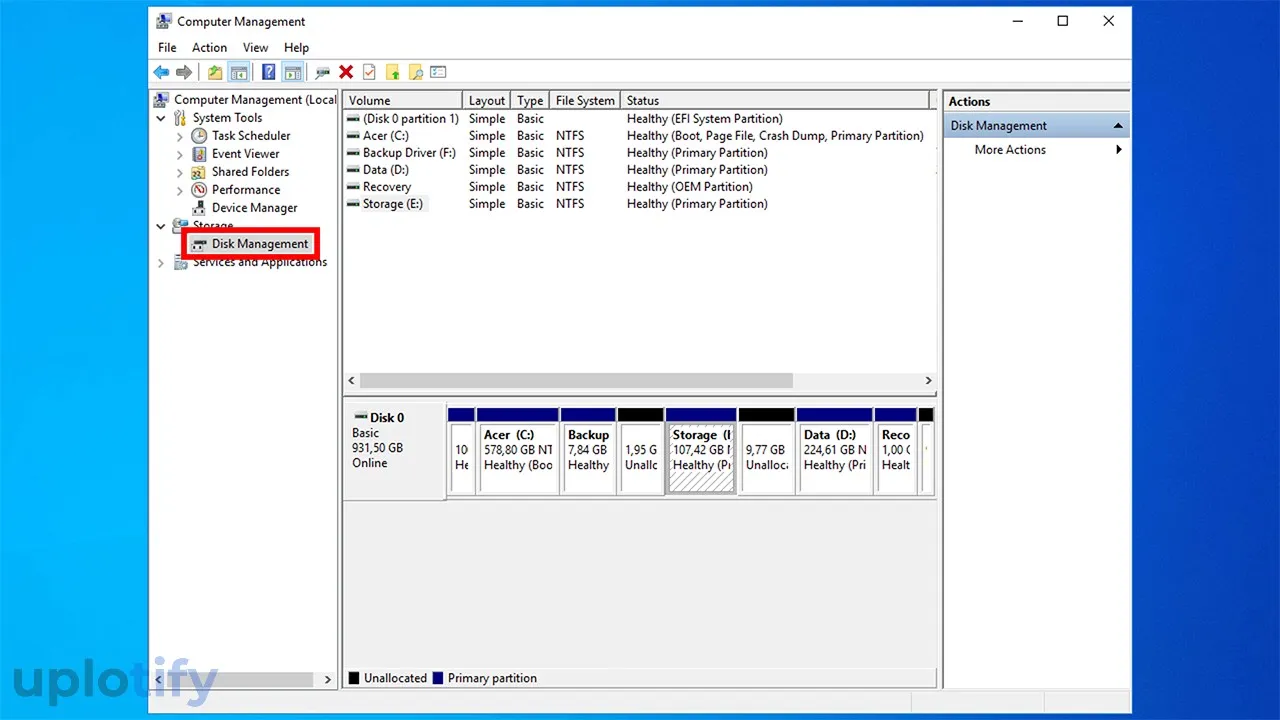Sort by the Volume column header

click(403, 100)
